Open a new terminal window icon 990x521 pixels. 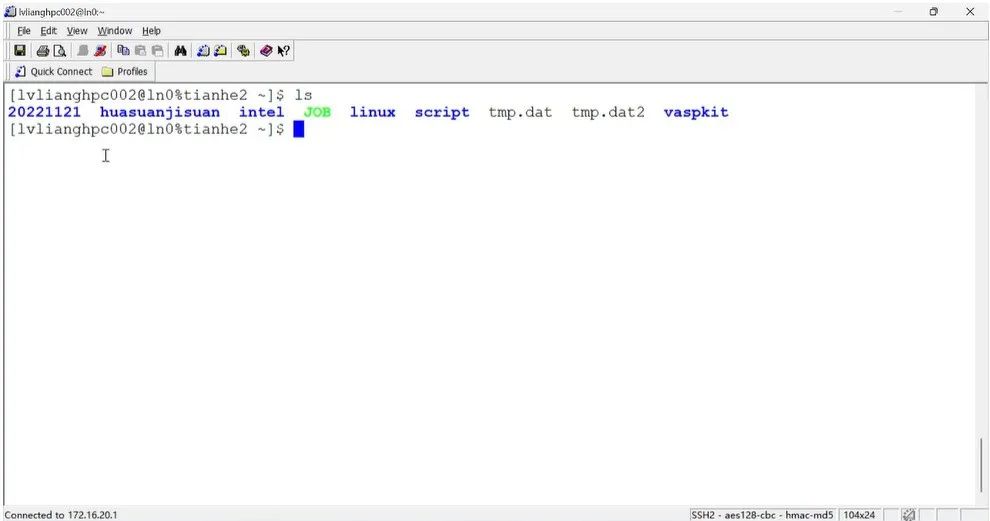(203, 51)
